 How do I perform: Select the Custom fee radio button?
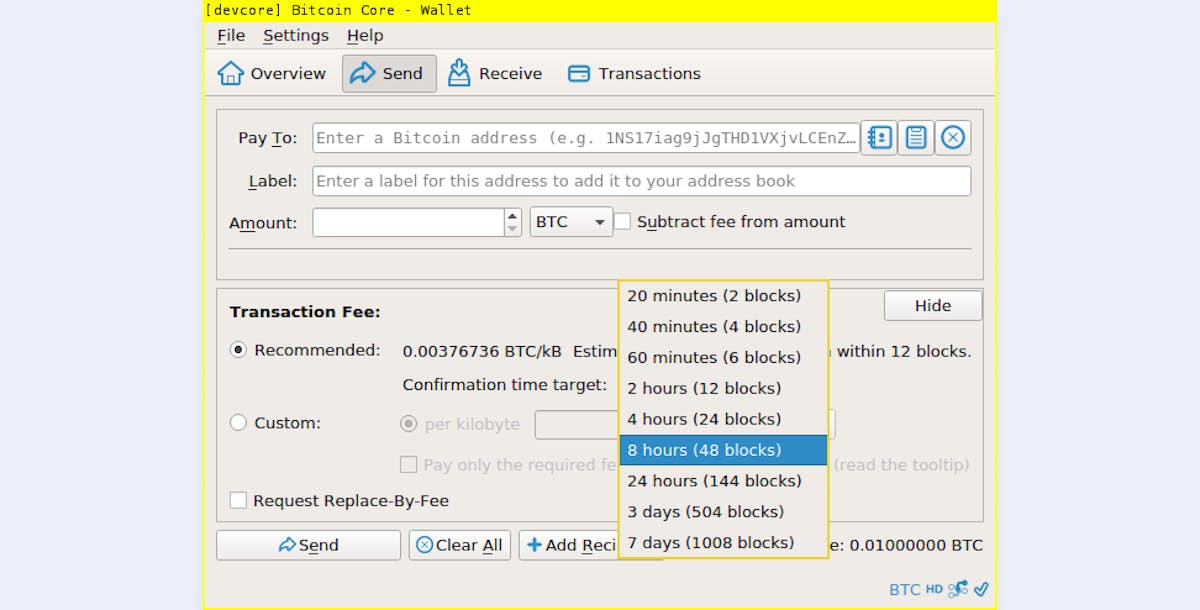coord(238,422)
